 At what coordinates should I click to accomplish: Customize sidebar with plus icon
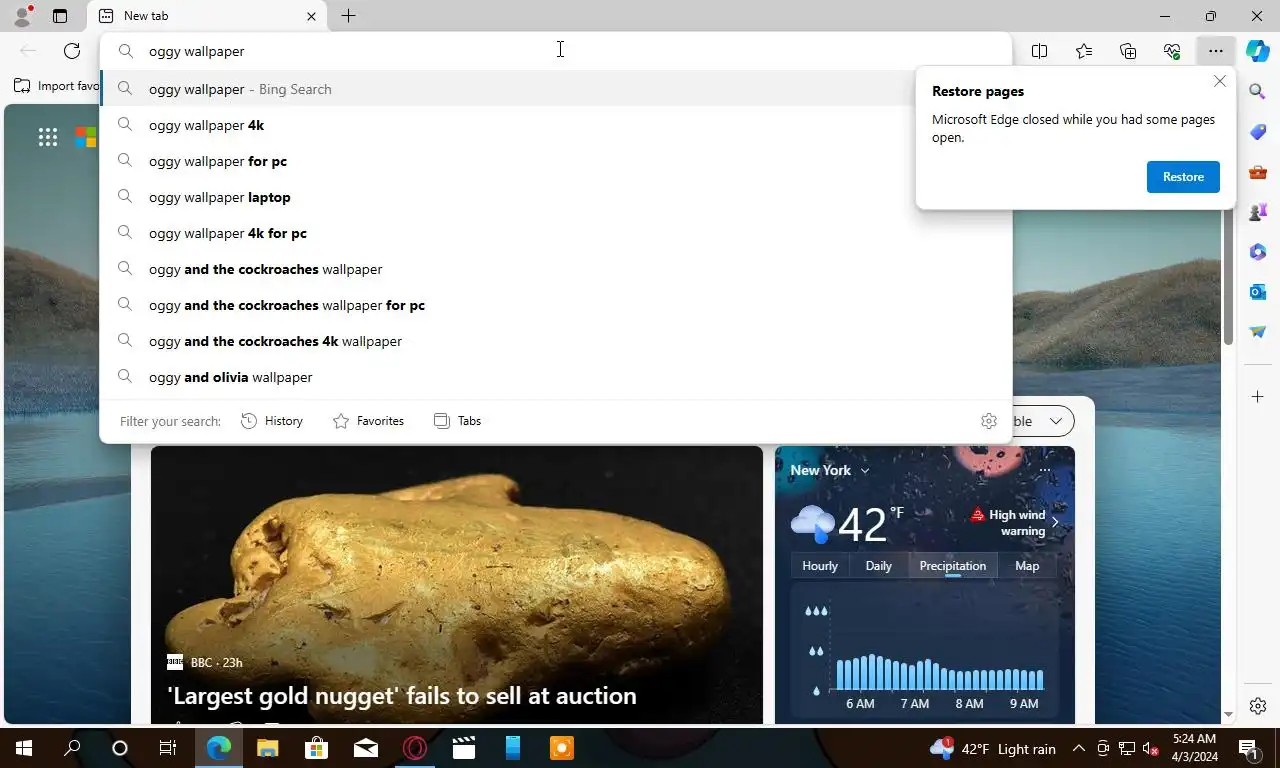(x=1258, y=397)
